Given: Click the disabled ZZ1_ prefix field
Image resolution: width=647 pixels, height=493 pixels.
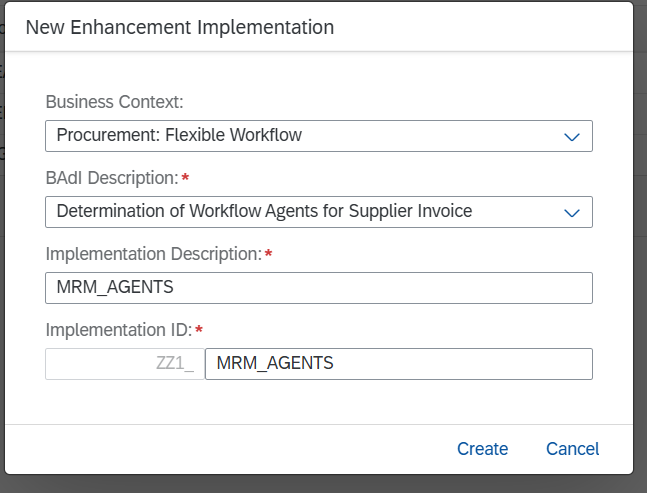Looking at the screenshot, I should 125,364.
